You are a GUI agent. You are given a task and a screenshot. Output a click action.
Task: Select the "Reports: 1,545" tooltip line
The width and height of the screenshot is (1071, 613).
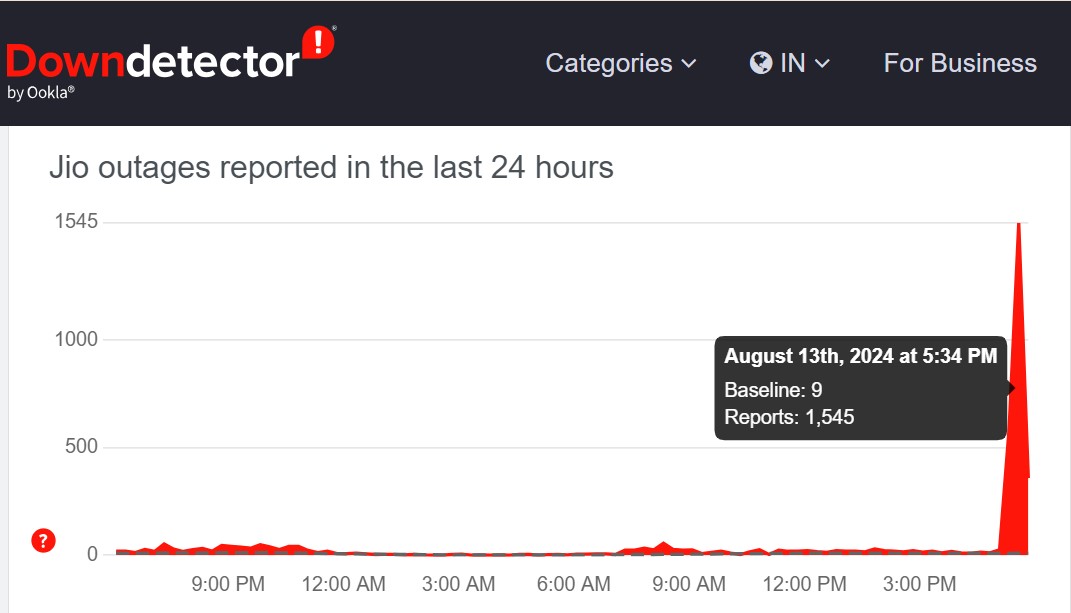[x=789, y=417]
